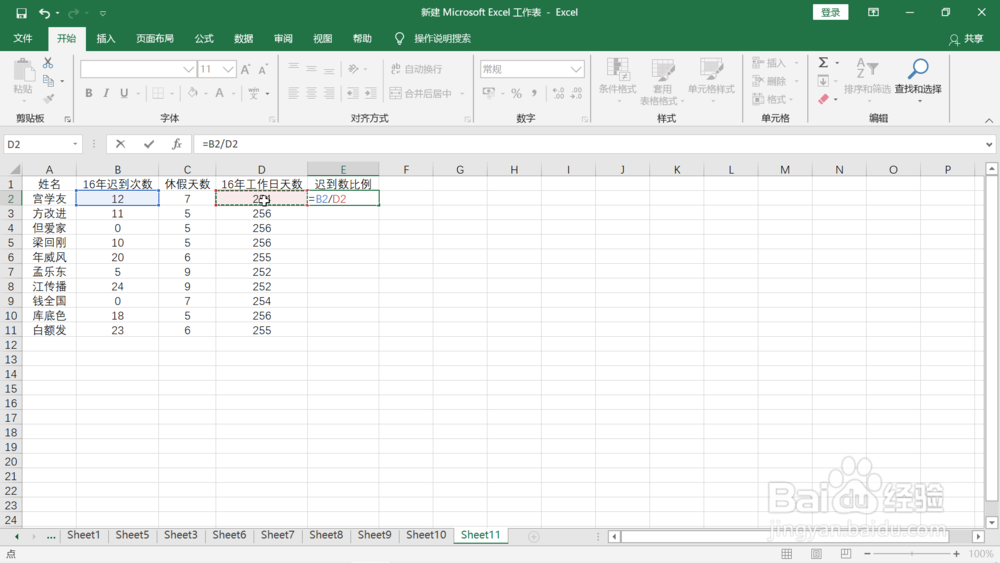Switch to Normal view in status bar

tap(787, 554)
